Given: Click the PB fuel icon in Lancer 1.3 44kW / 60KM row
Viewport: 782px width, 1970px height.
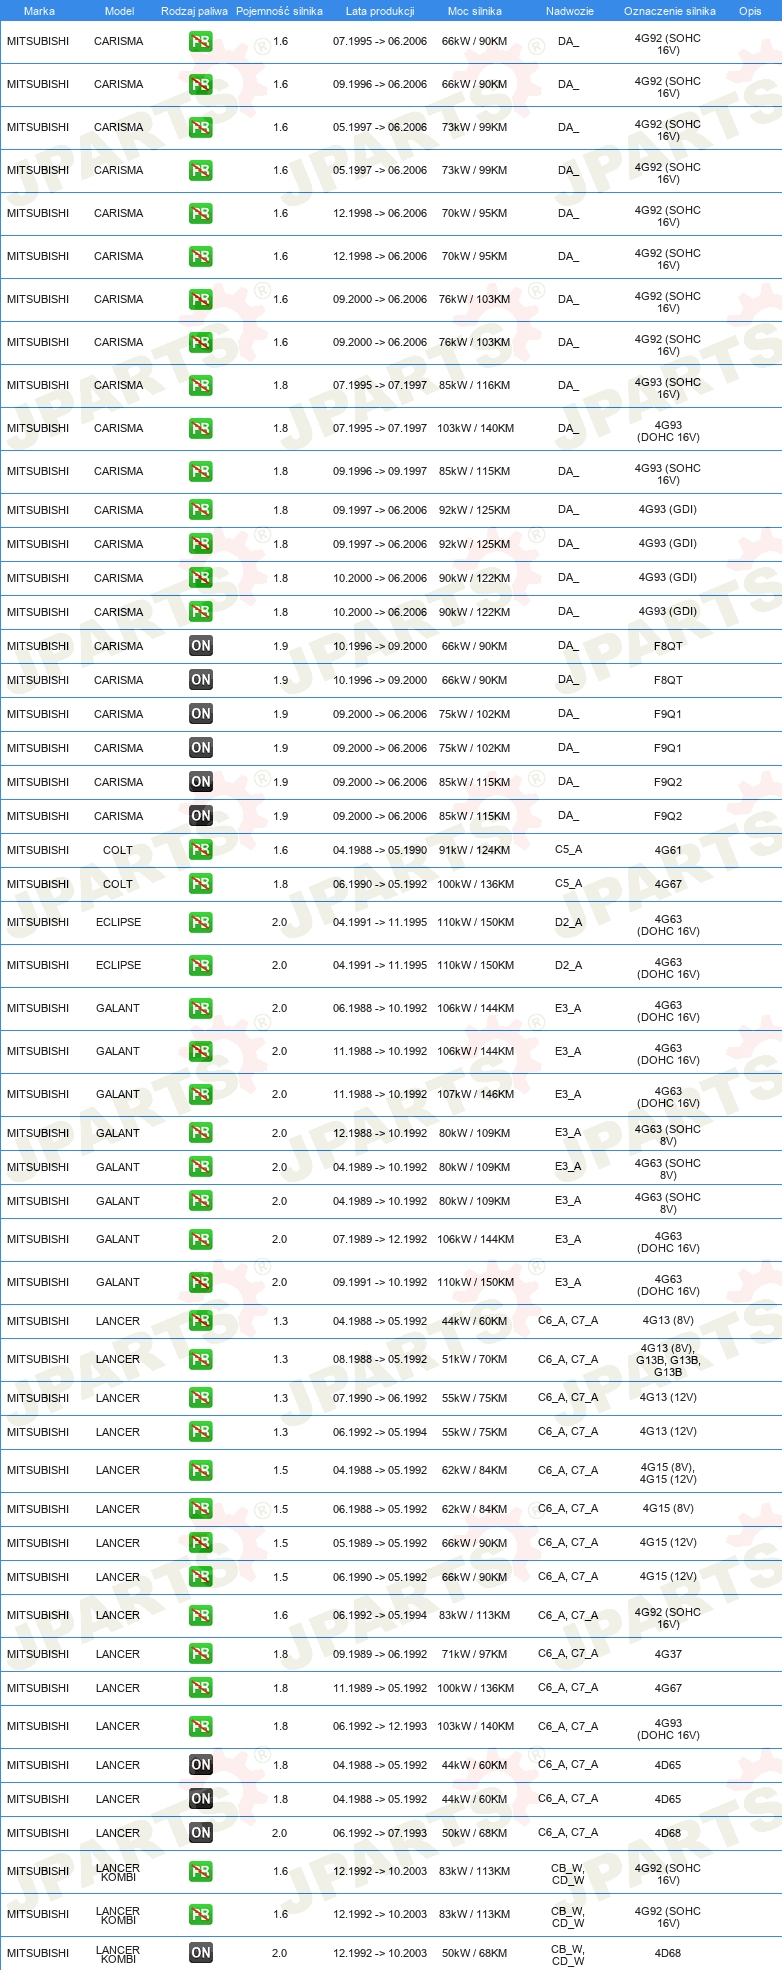Looking at the screenshot, I should 201,1322.
